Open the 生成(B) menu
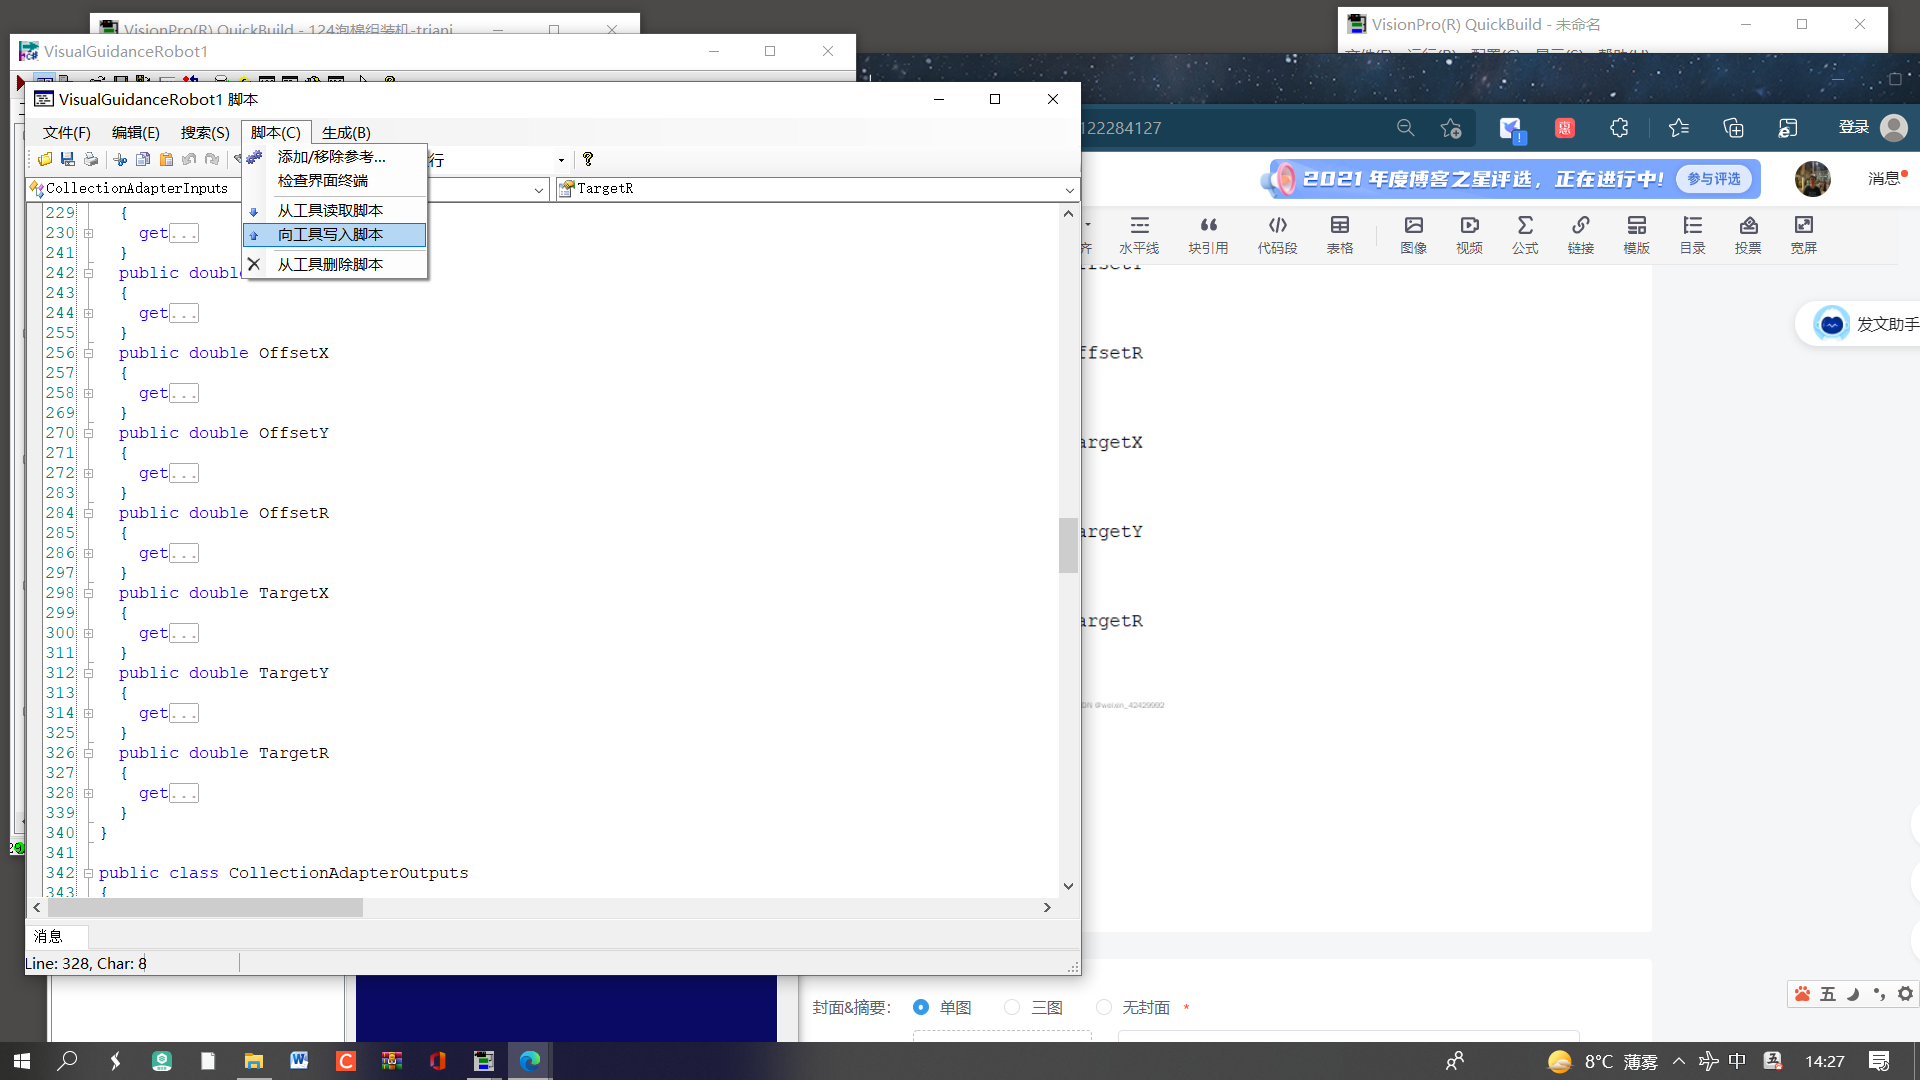 pyautogui.click(x=345, y=132)
